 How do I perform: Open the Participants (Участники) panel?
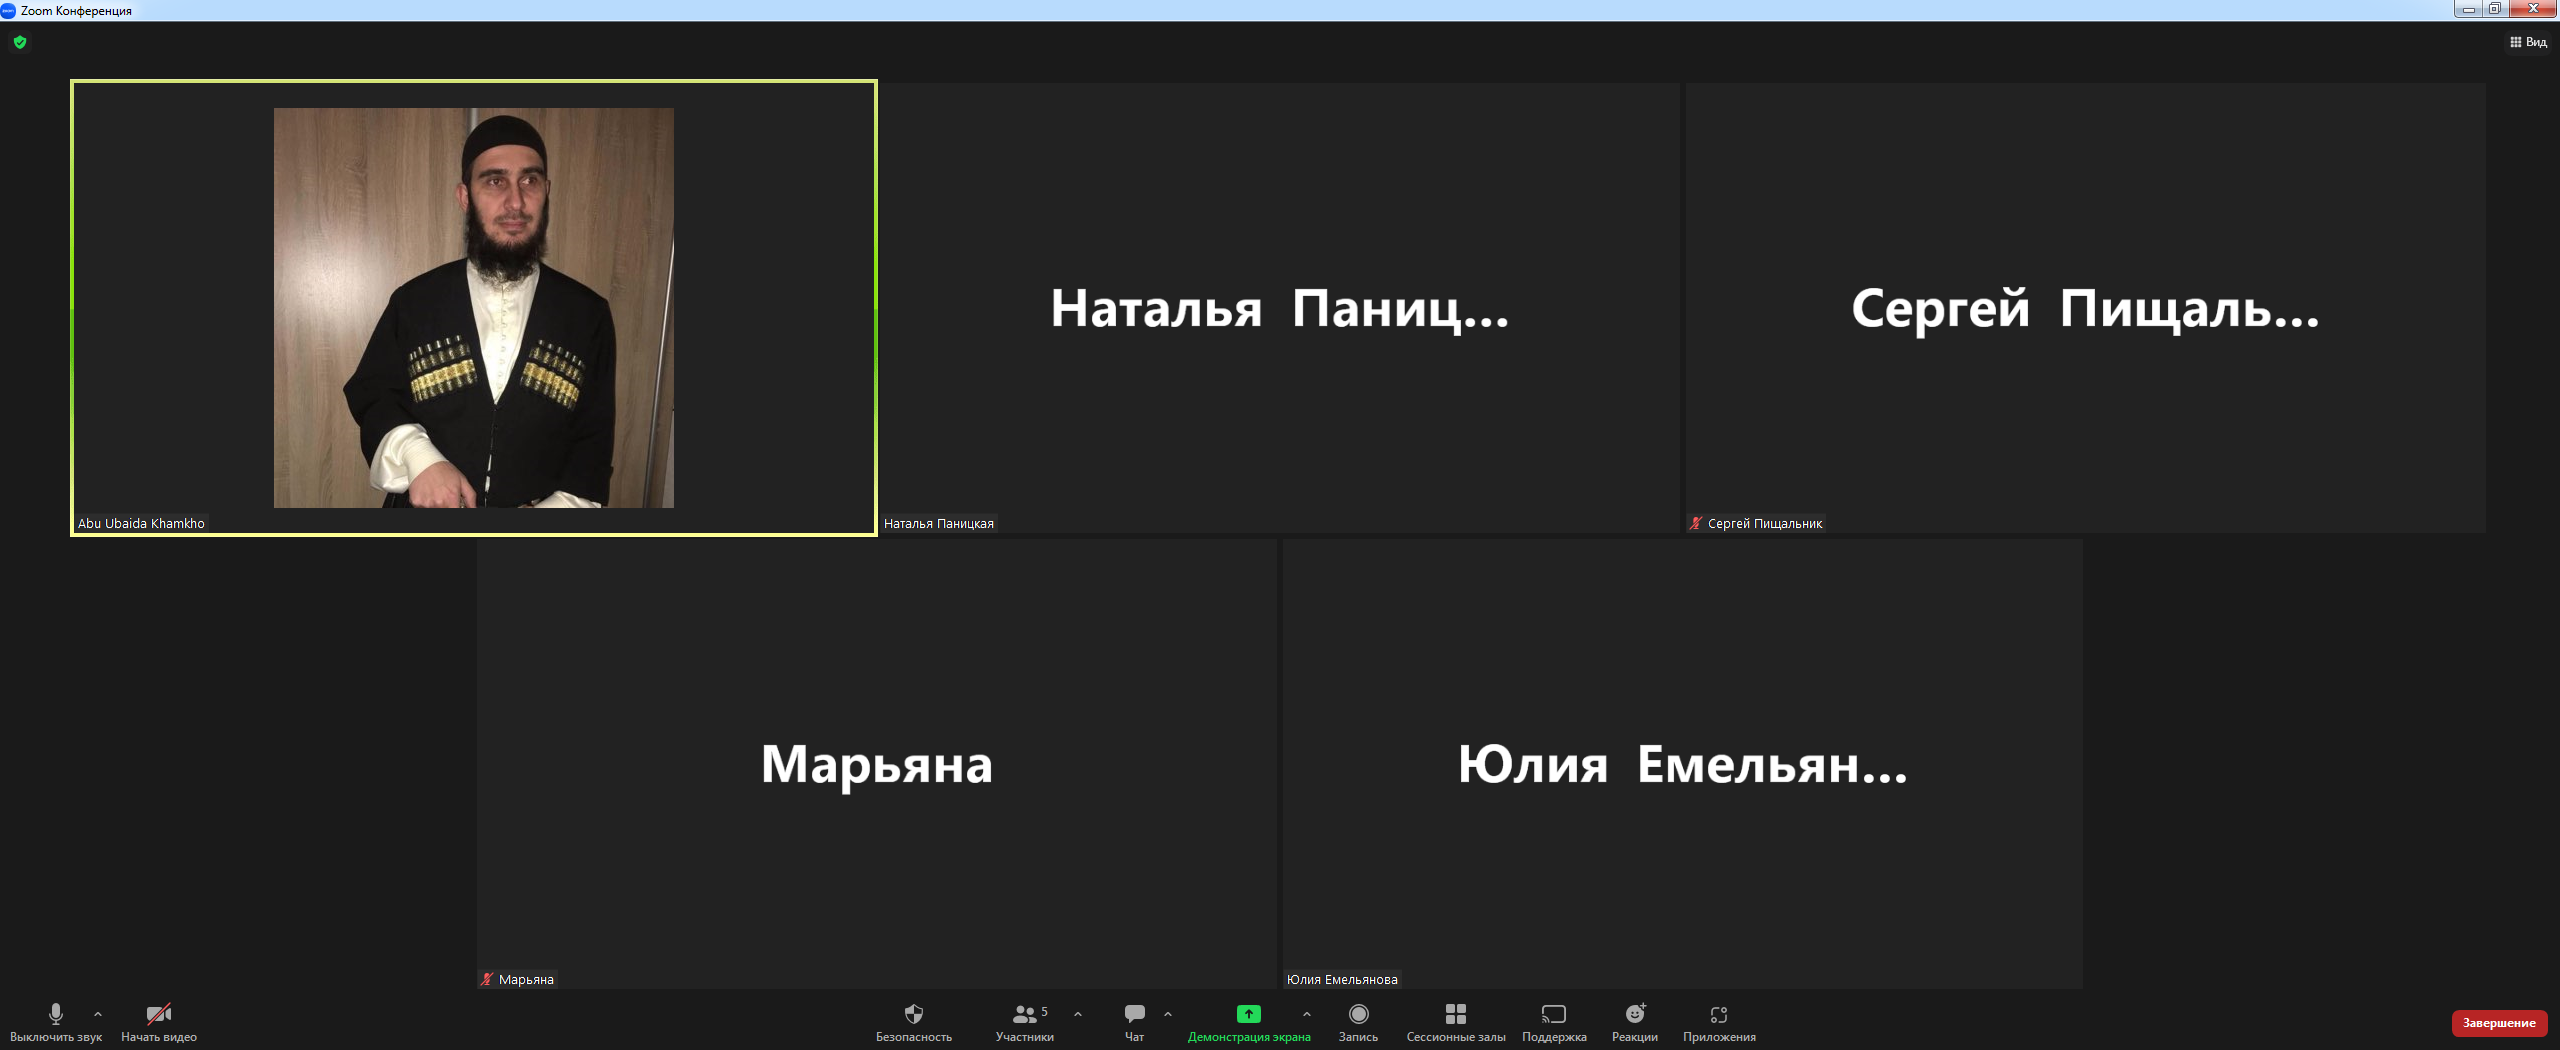pyautogui.click(x=1024, y=1015)
